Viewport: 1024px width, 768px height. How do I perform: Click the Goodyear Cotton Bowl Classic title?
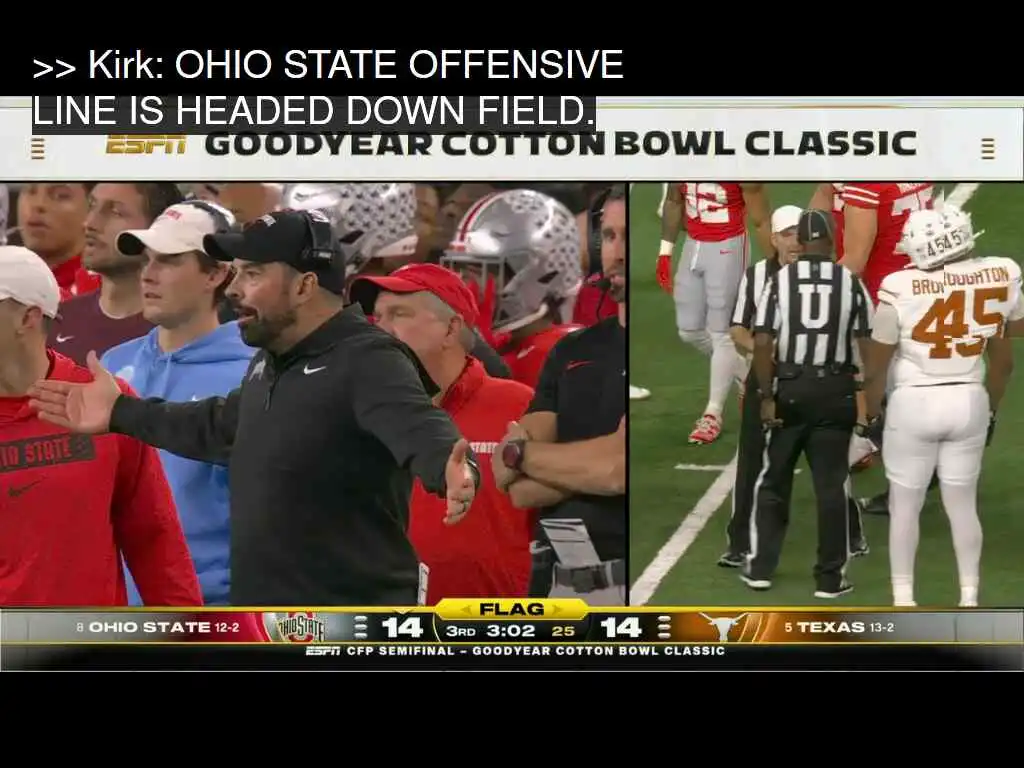[560, 144]
